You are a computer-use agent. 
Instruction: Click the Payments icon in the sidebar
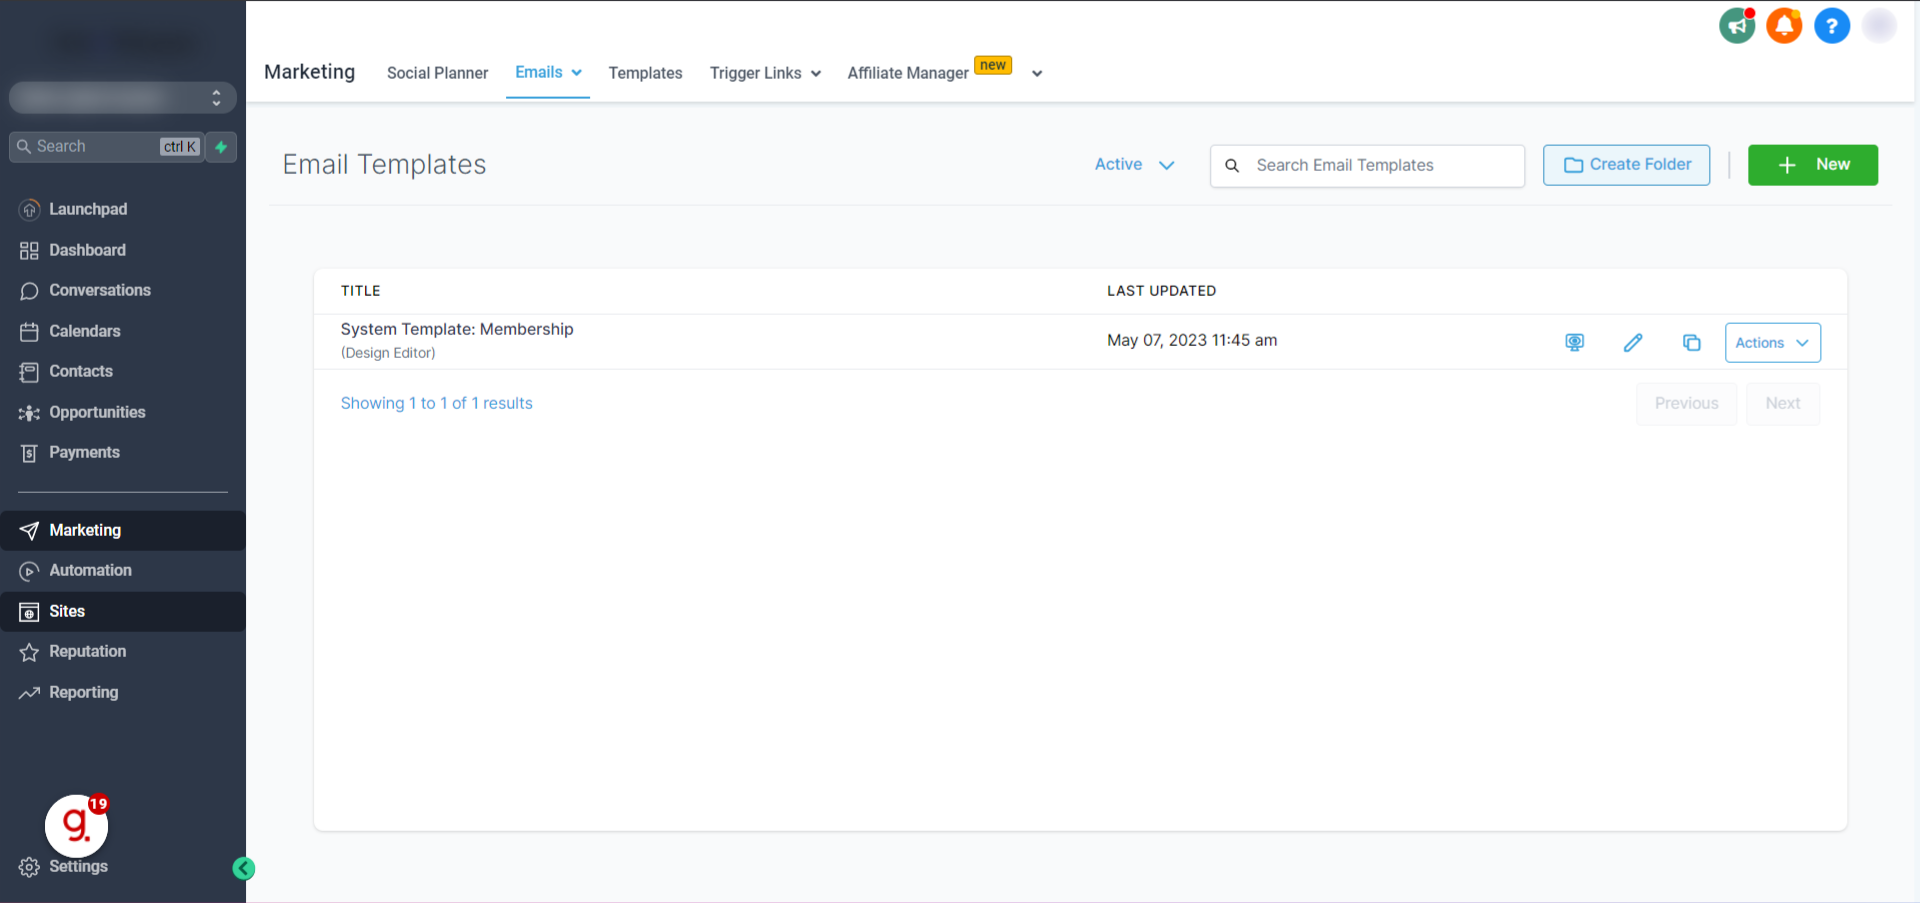(x=29, y=453)
